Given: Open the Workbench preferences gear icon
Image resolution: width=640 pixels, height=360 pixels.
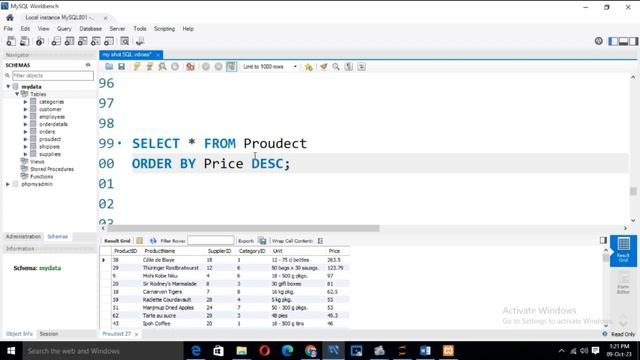Looking at the screenshot, I should (x=598, y=41).
